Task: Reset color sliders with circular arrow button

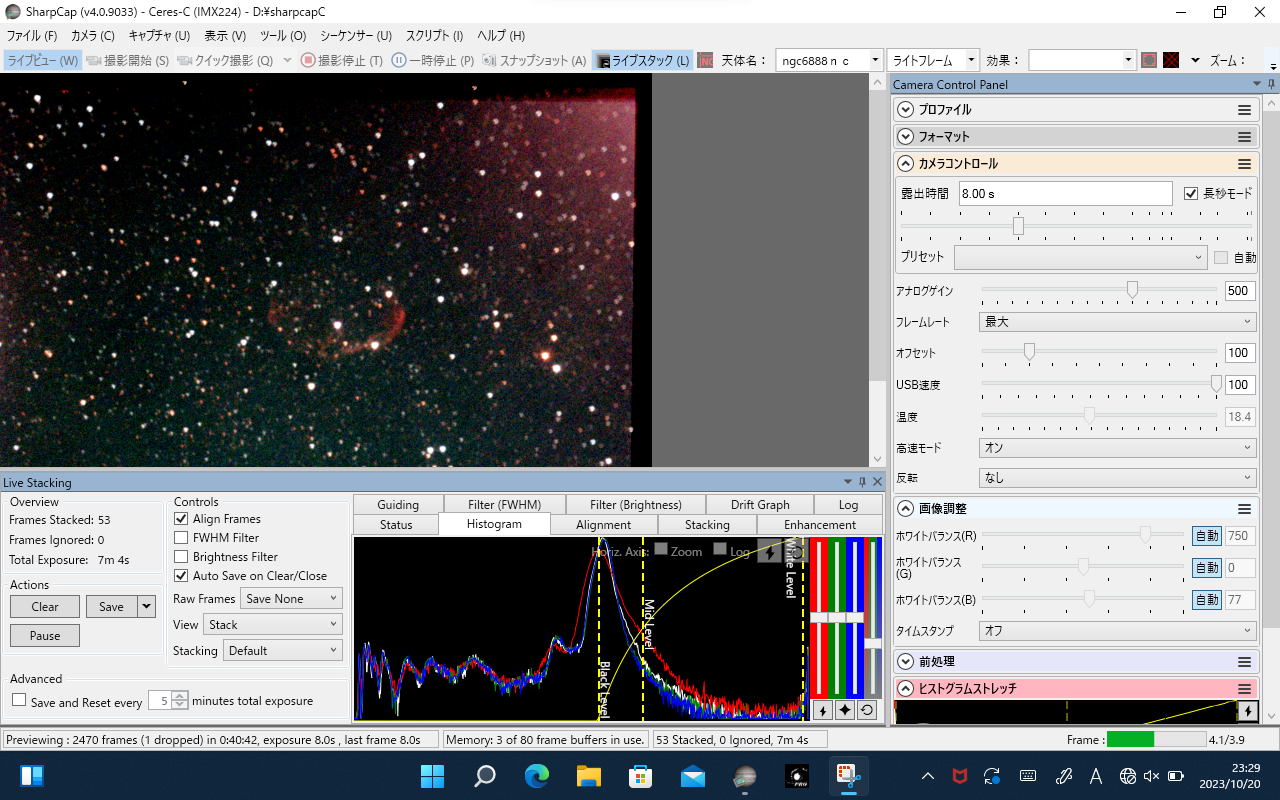Action: 868,710
